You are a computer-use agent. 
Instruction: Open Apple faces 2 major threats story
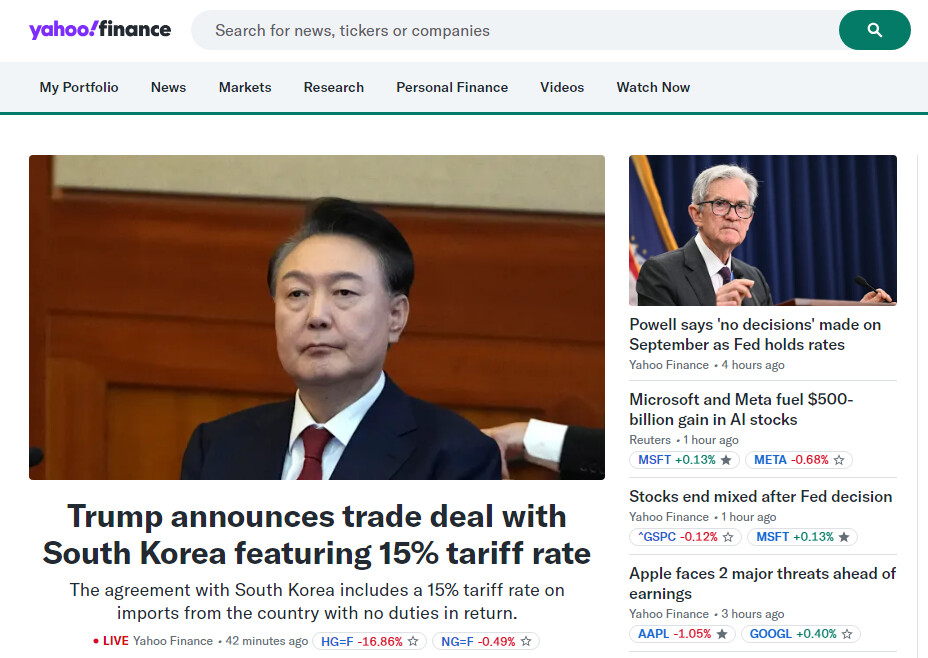(762, 583)
